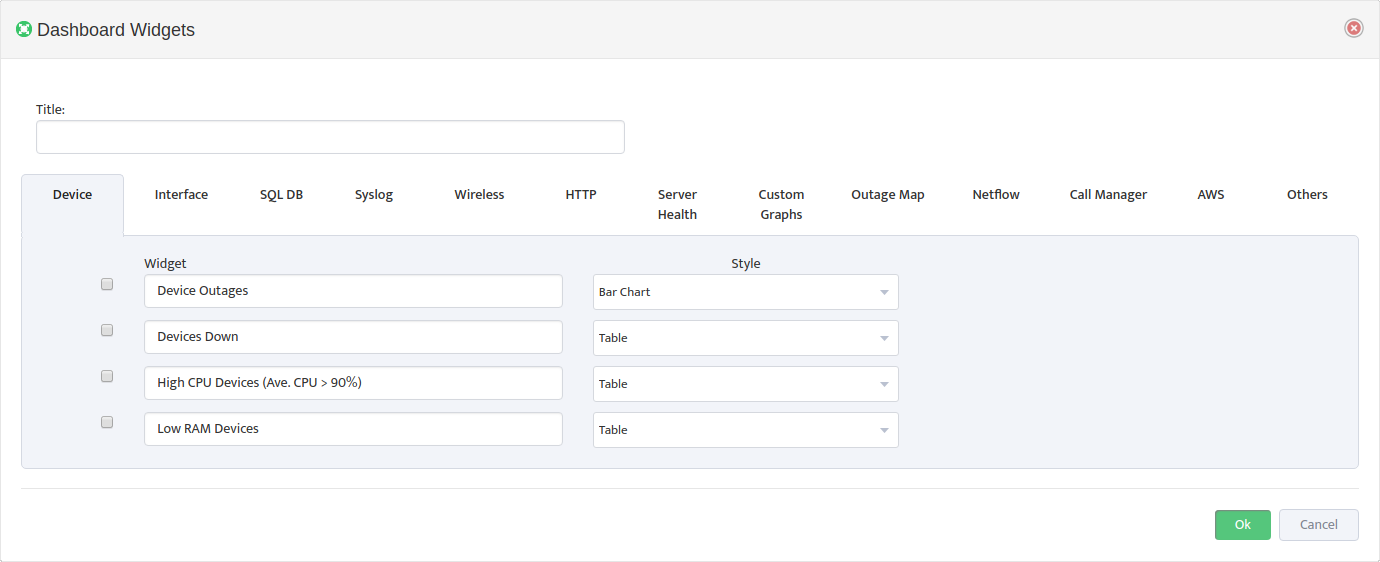
Task: Open the Bar Chart style dropdown
Action: click(x=746, y=292)
